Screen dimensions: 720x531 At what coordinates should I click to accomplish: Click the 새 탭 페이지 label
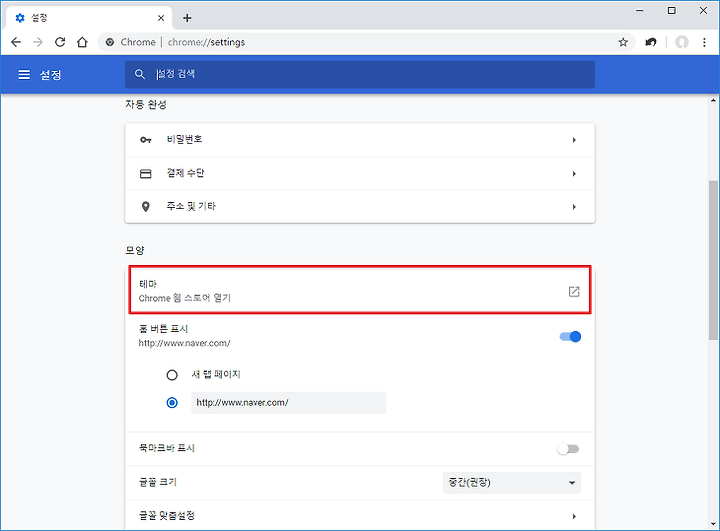216,374
